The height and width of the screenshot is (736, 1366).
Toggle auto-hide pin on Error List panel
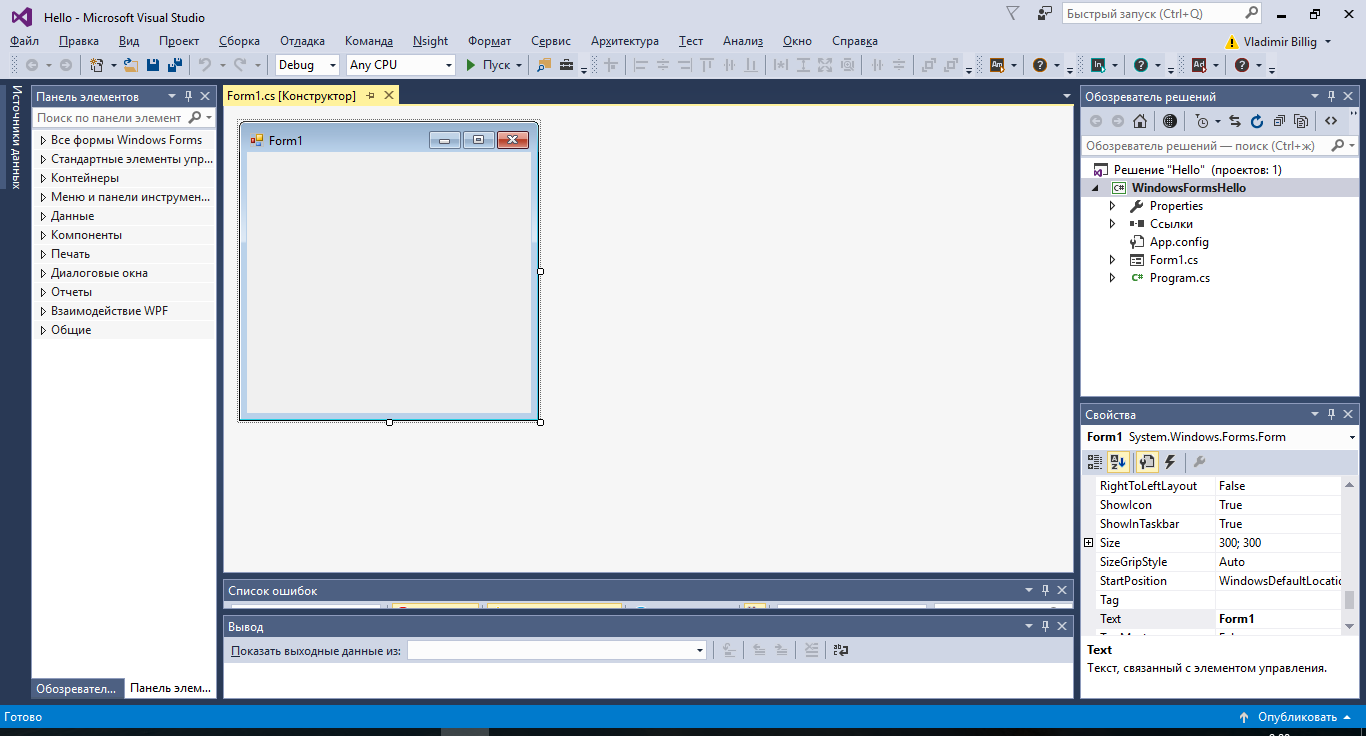(x=1045, y=590)
